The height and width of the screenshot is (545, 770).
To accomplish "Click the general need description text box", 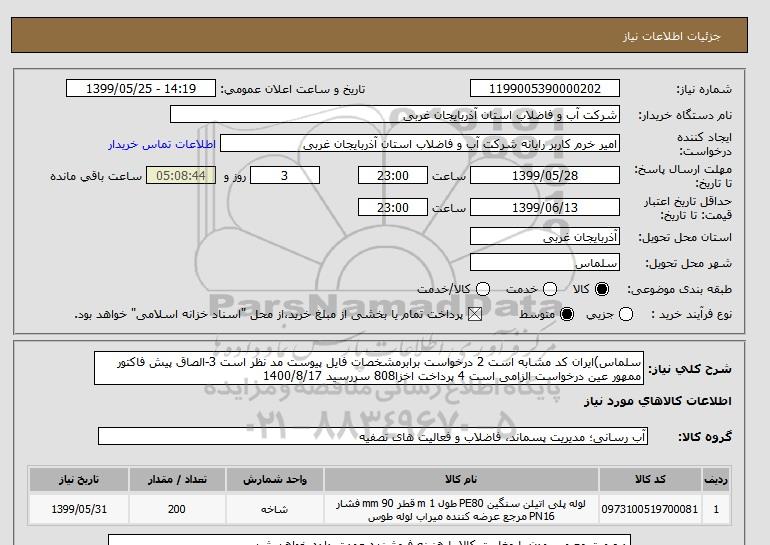I will (369, 368).
